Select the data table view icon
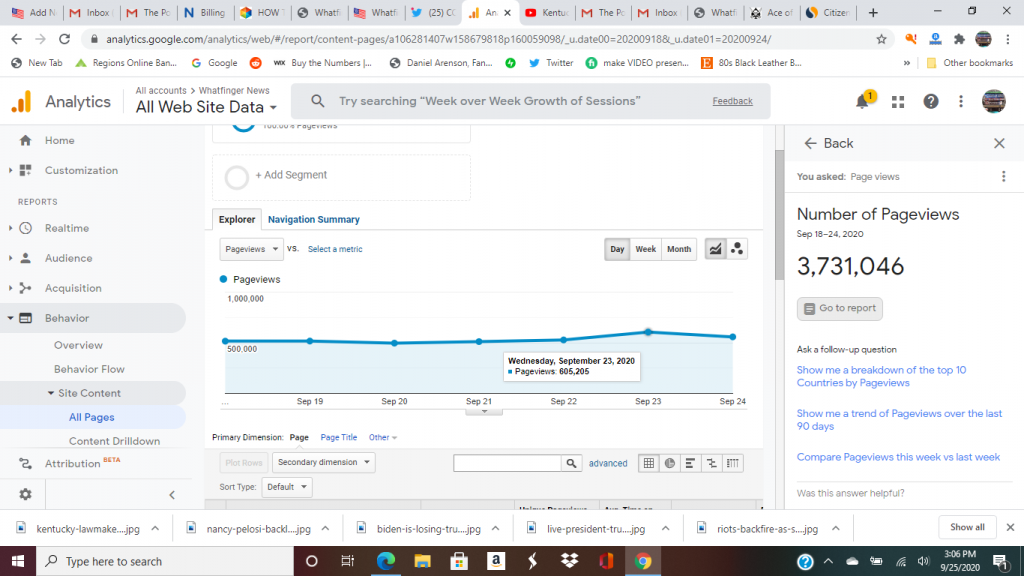 648,463
